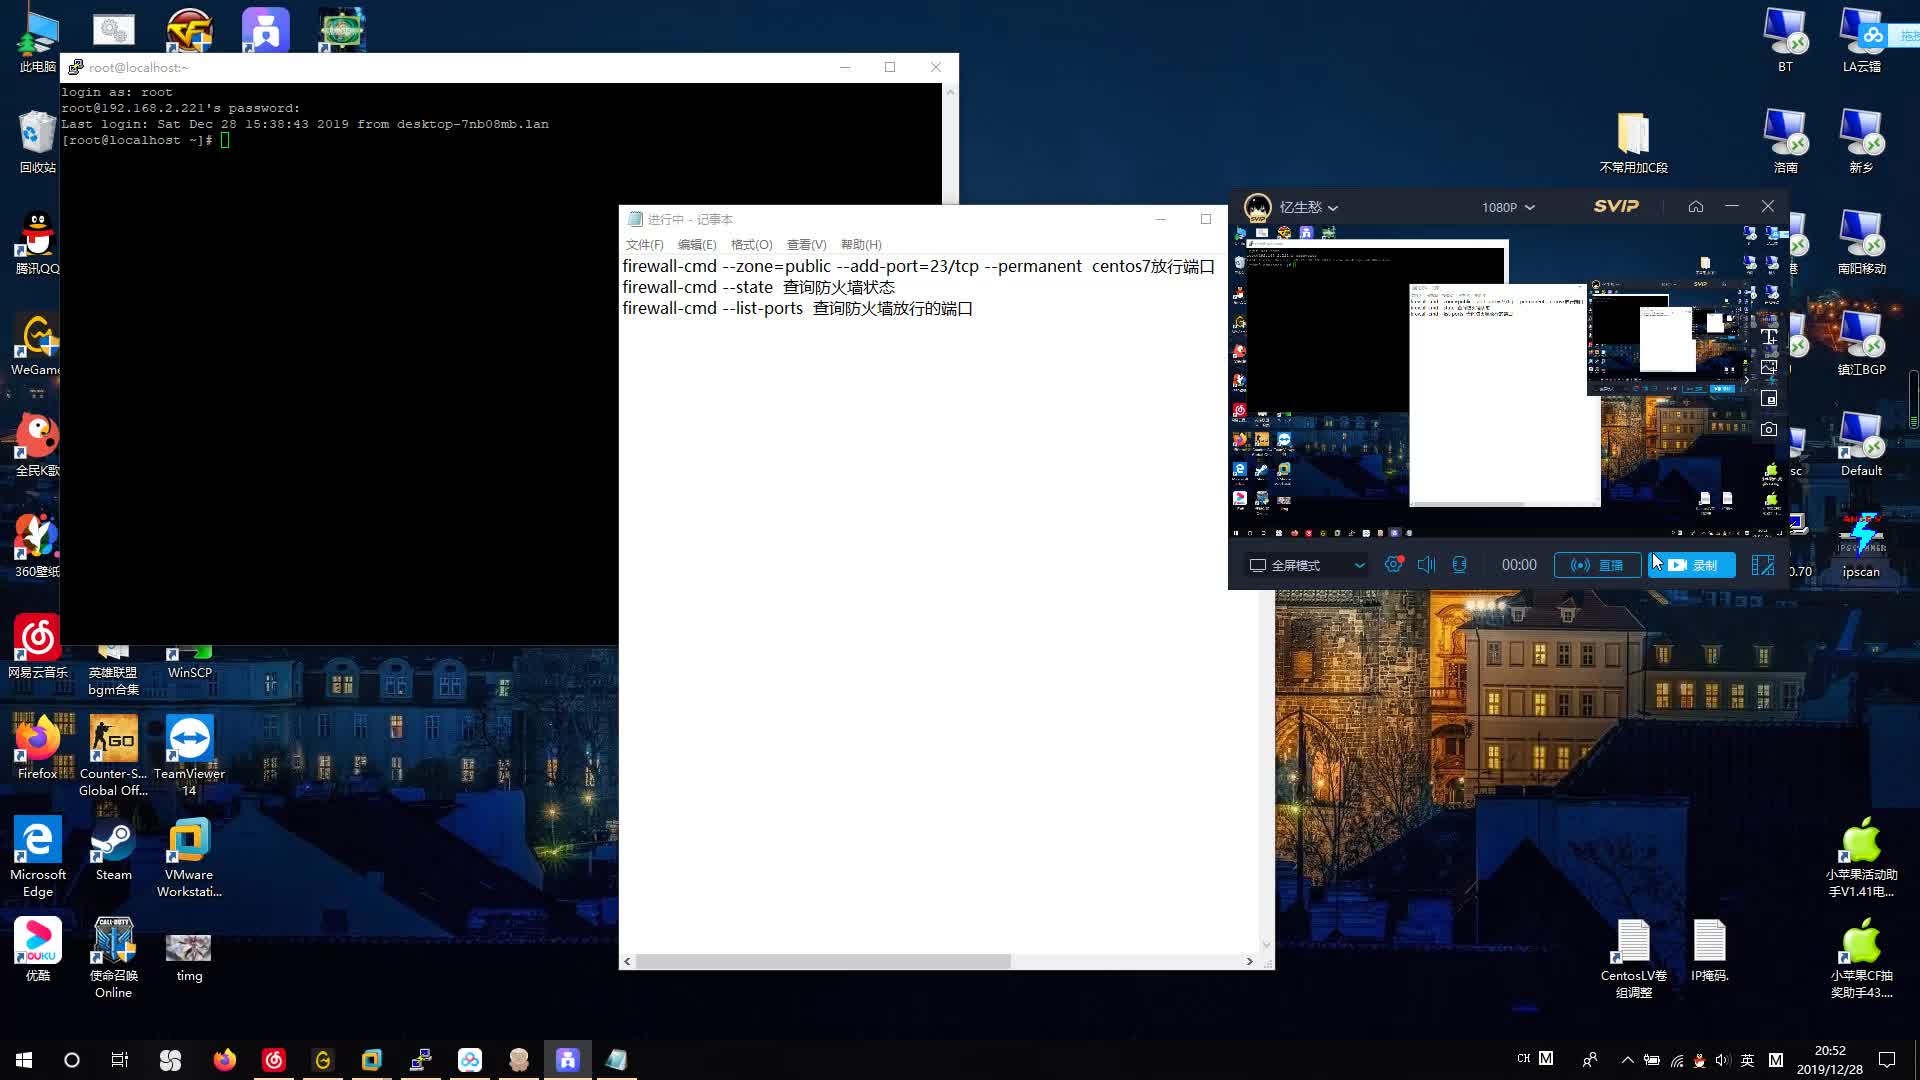Click the 00:00 timestamp playback control

1518,563
